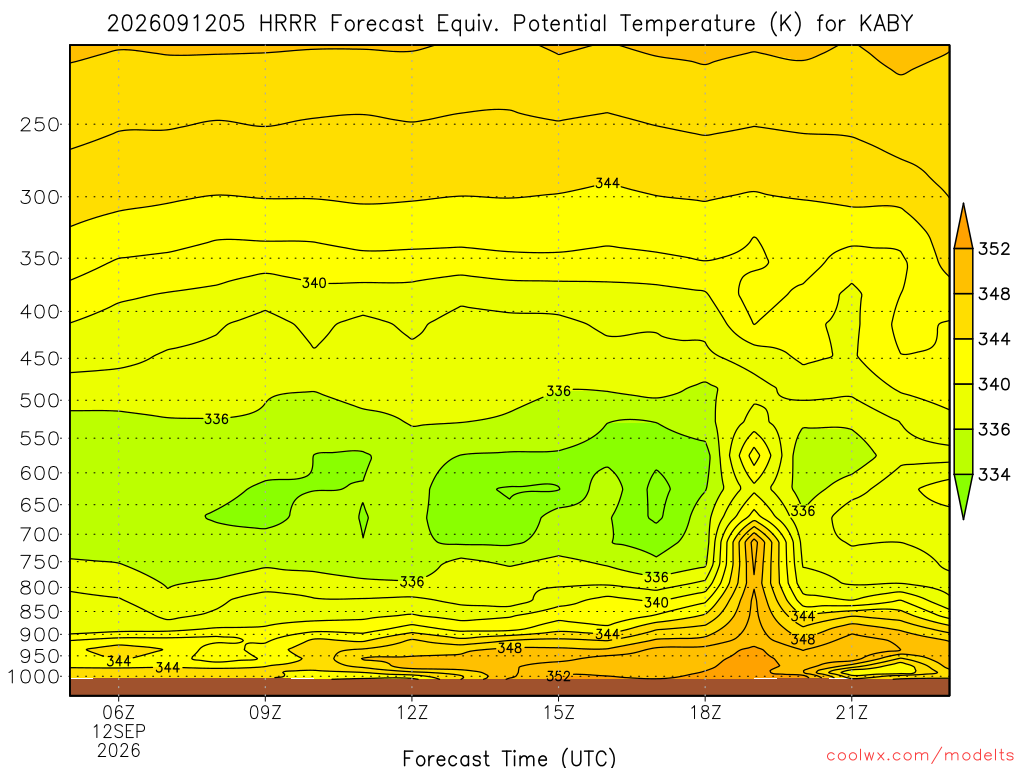Screen dimensions: 1024x768
Task: Click the 09Z forecast time tick
Action: click(x=265, y=712)
